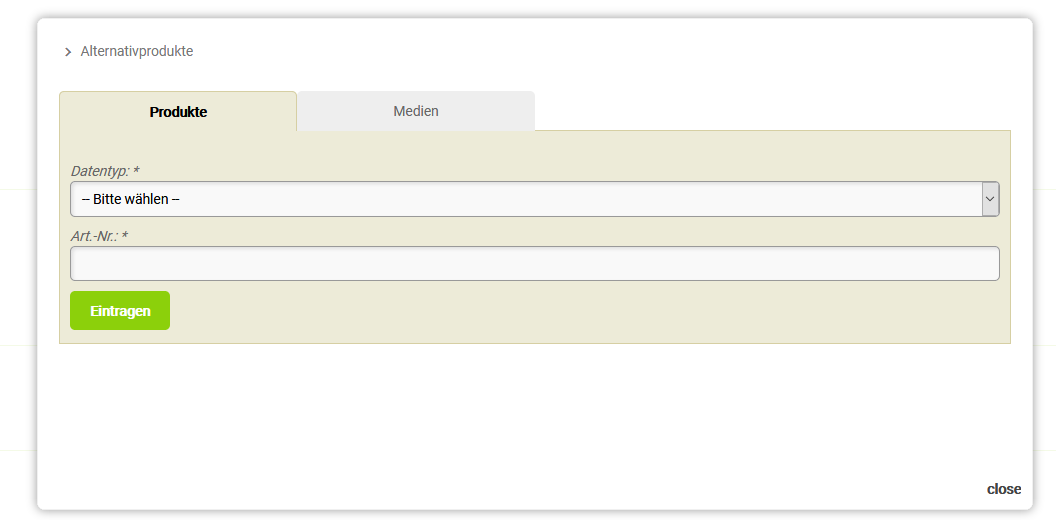Screen dimensions: 1056x520
Task: Expand the Alternativprodukte section heading
Action: (136, 51)
